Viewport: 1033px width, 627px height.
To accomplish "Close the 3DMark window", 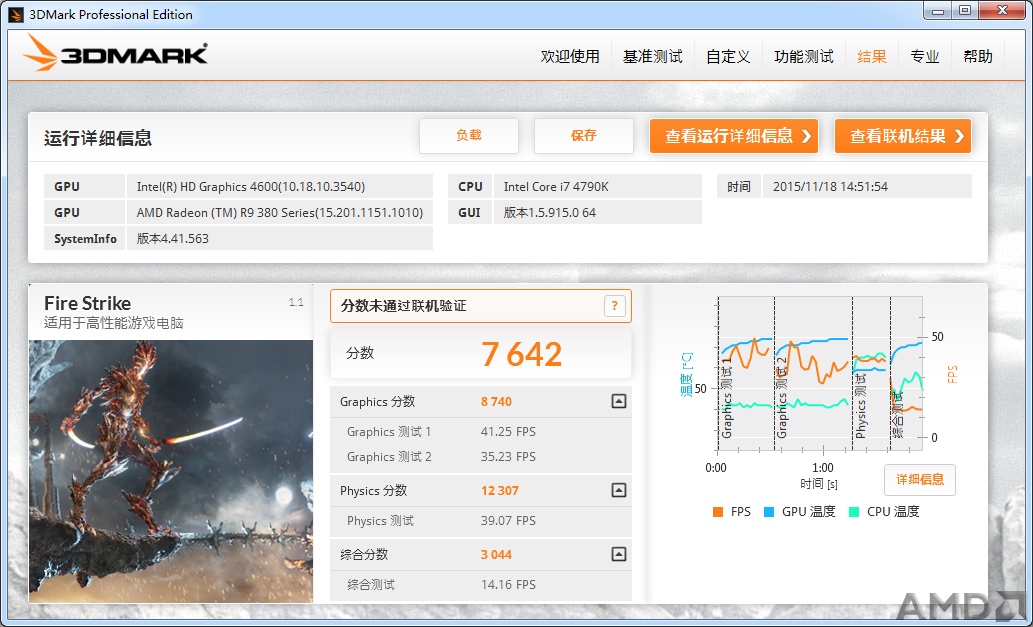I will tap(1003, 11).
